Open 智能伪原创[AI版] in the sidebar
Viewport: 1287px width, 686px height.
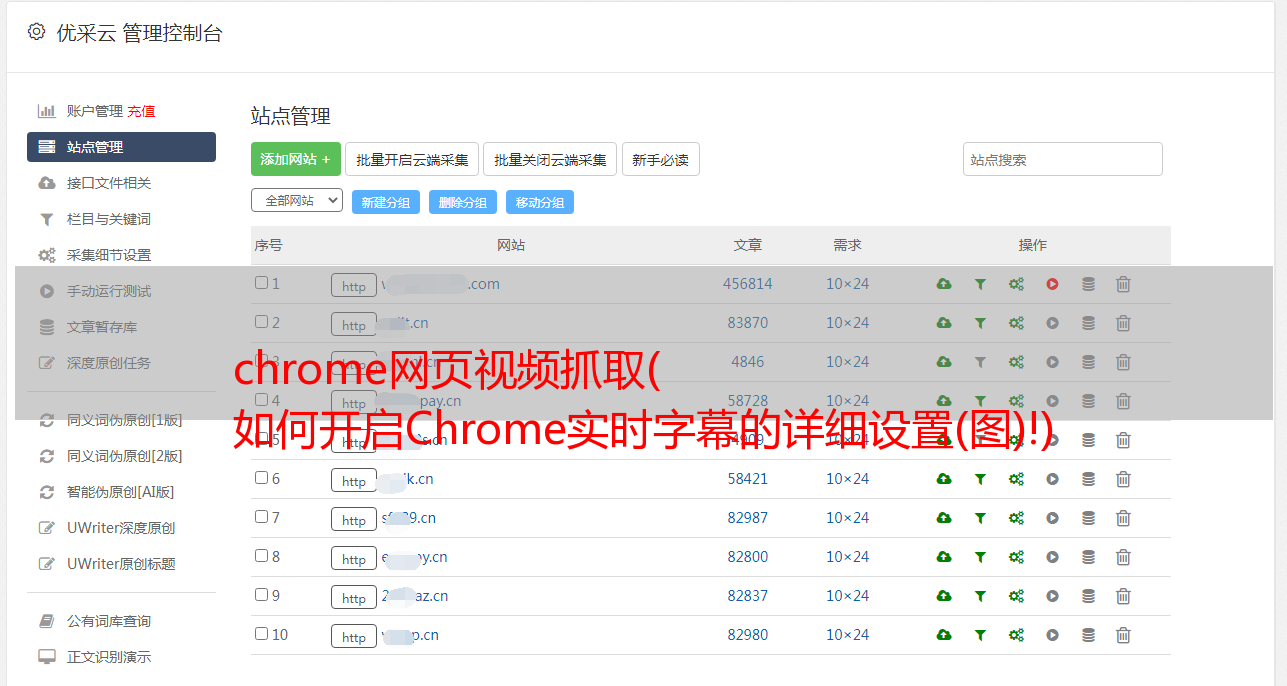120,492
